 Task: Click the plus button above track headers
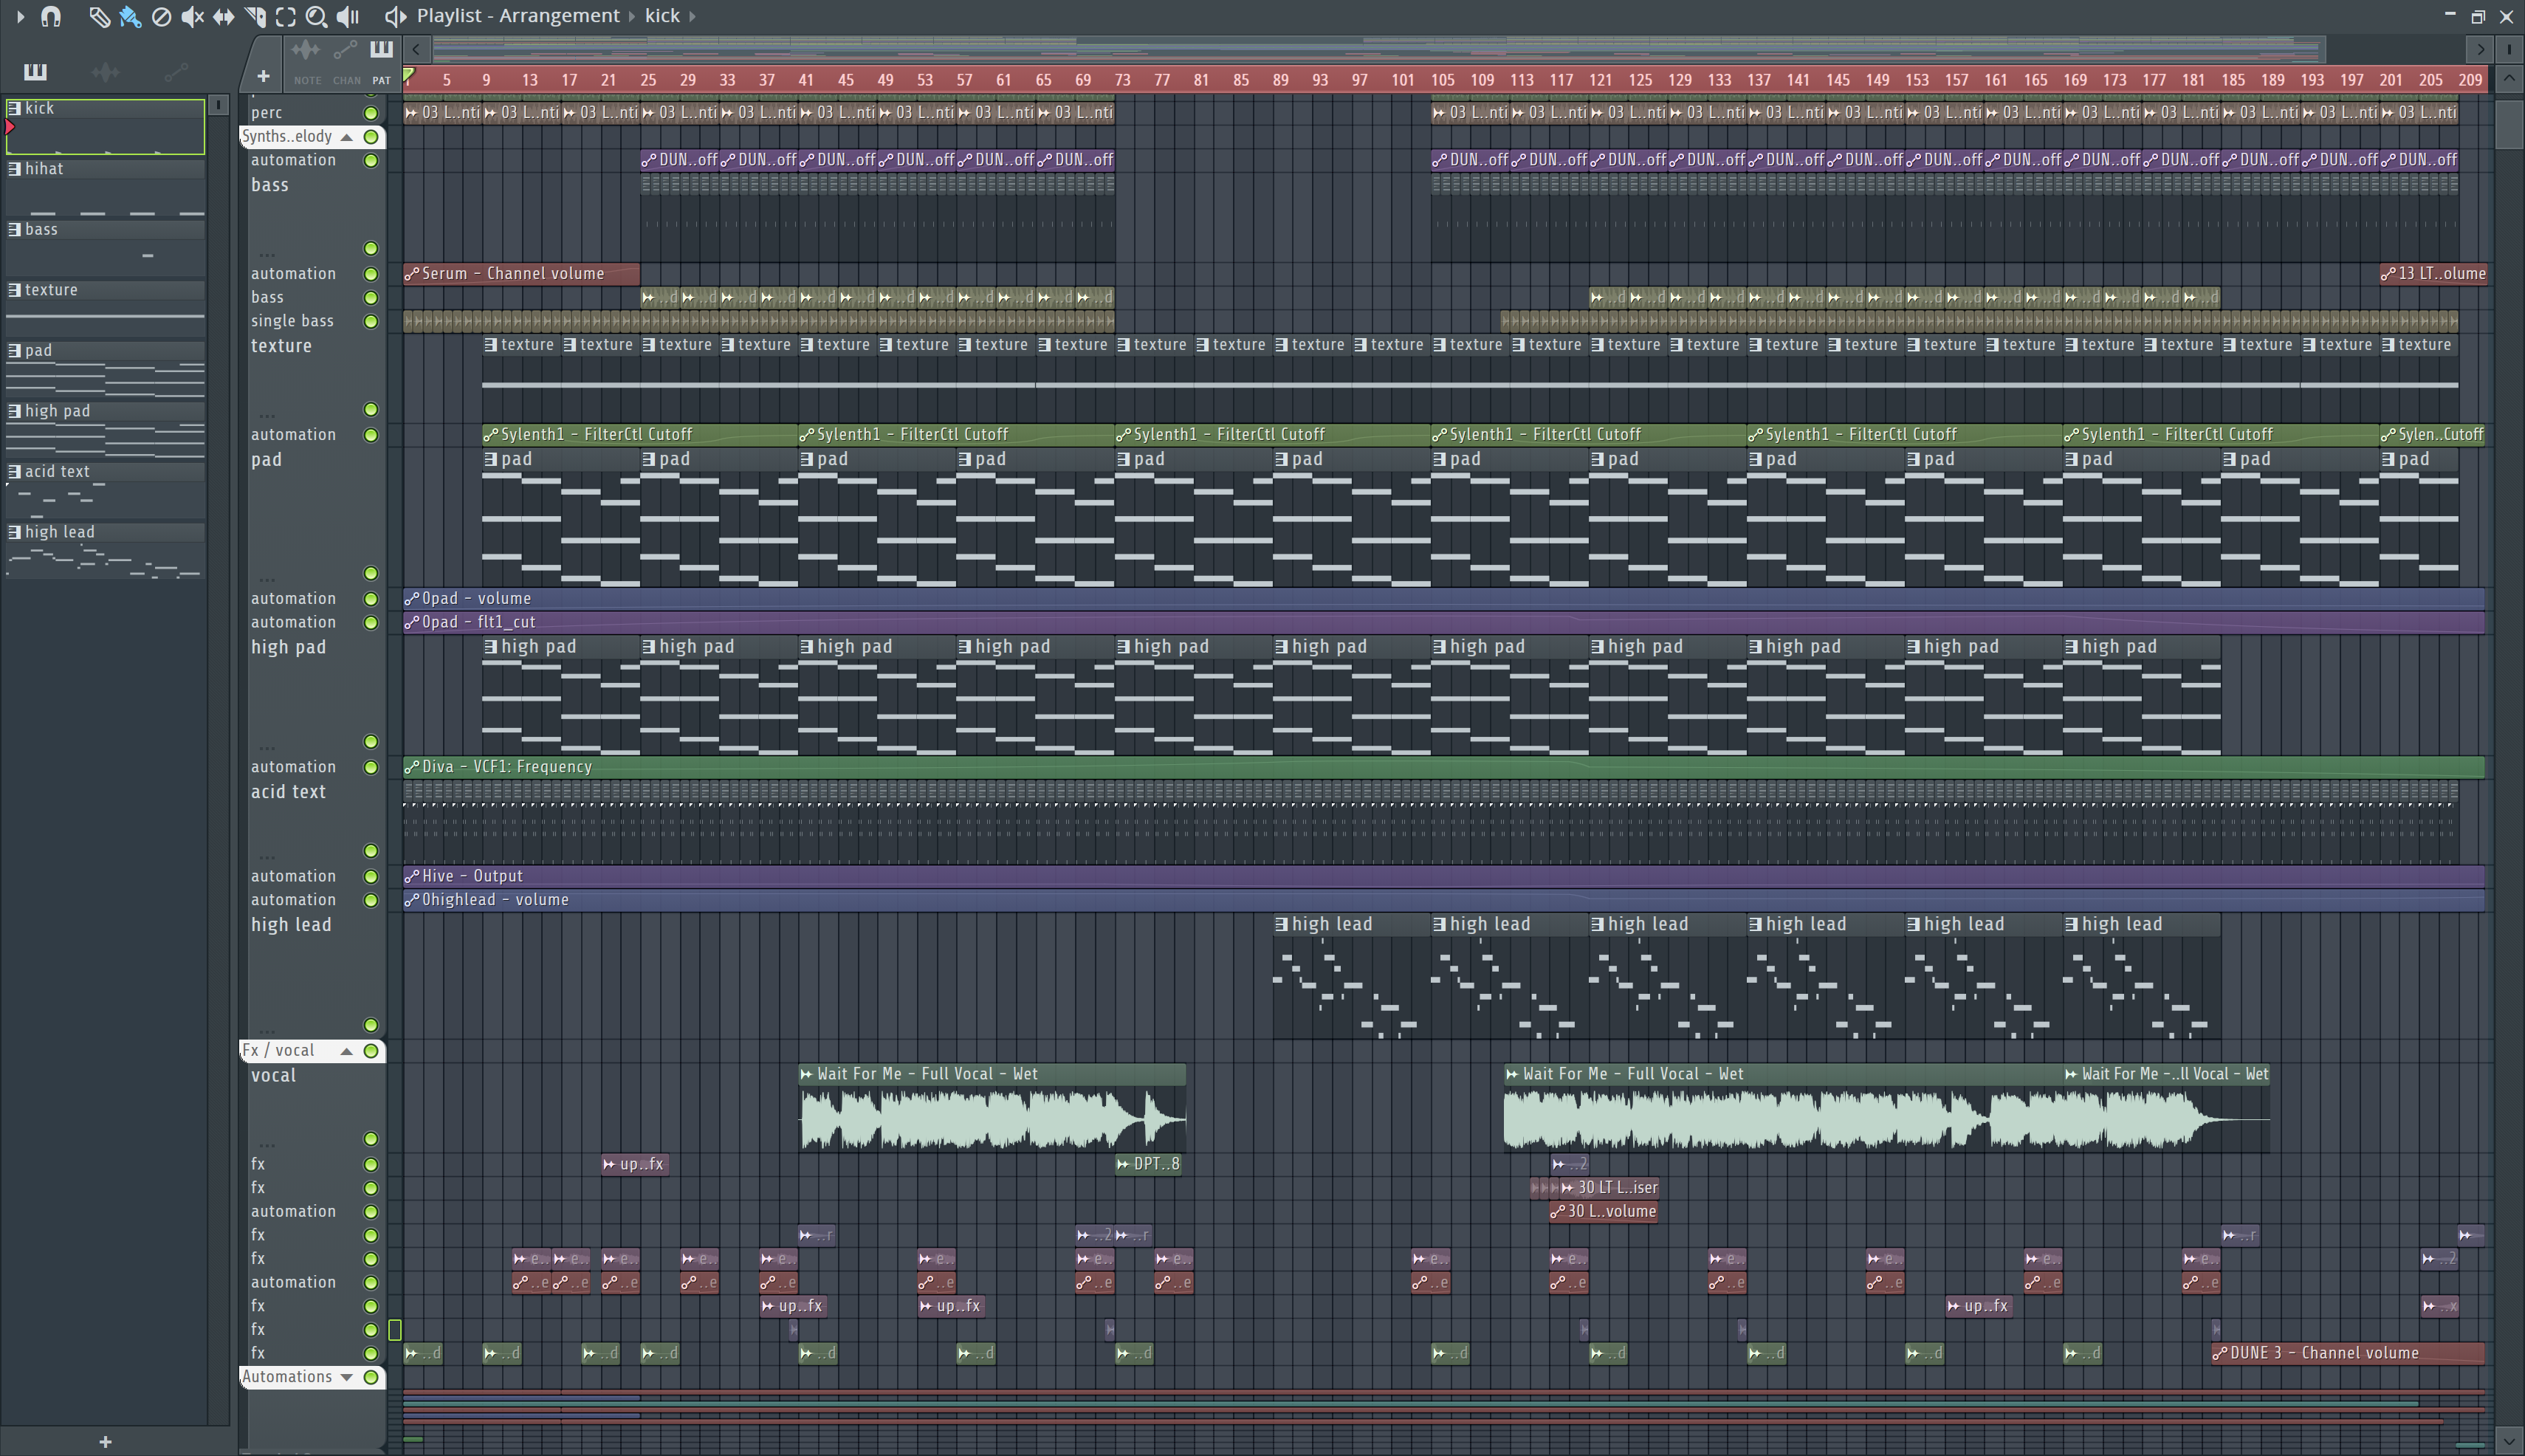click(x=263, y=76)
